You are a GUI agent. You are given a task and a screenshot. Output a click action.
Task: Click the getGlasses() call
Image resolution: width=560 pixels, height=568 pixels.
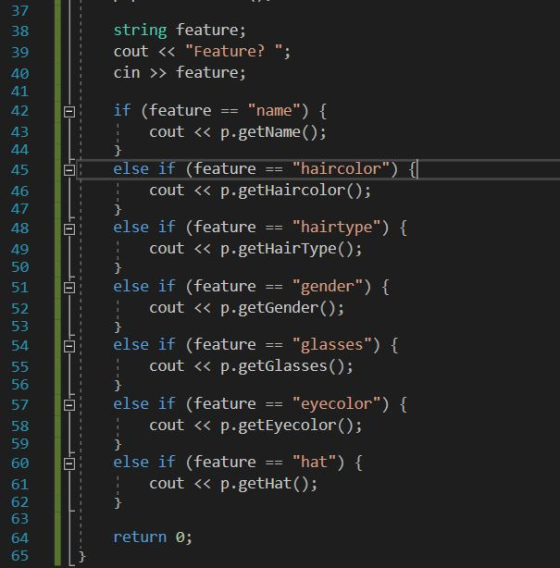[x=291, y=367]
